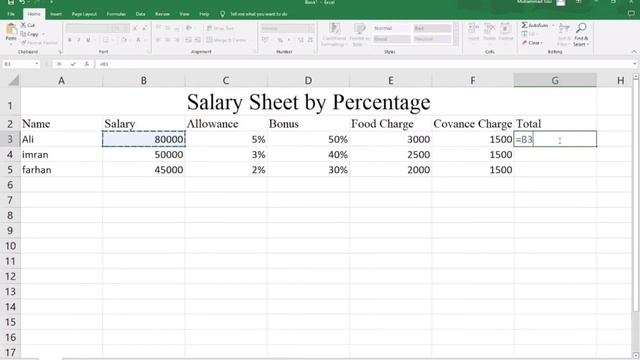
Task: Switch to the Review tab
Action: [162, 14]
